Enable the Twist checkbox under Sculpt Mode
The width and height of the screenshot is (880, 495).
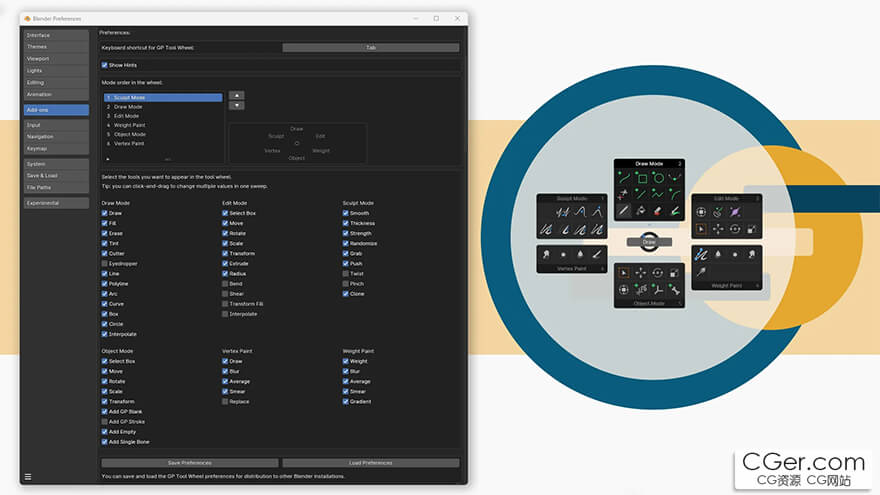pos(346,273)
